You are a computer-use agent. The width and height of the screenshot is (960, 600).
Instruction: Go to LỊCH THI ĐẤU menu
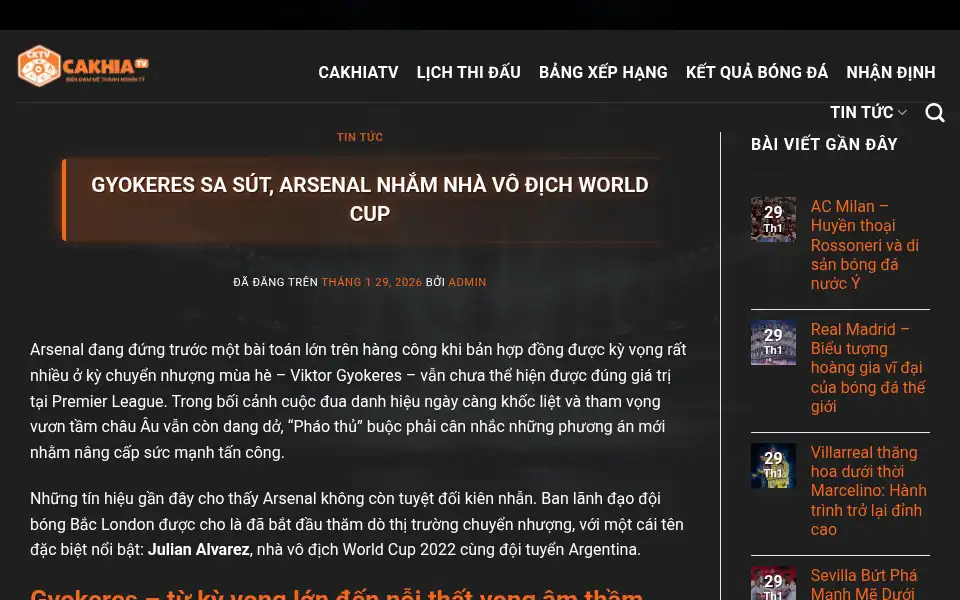(x=468, y=72)
